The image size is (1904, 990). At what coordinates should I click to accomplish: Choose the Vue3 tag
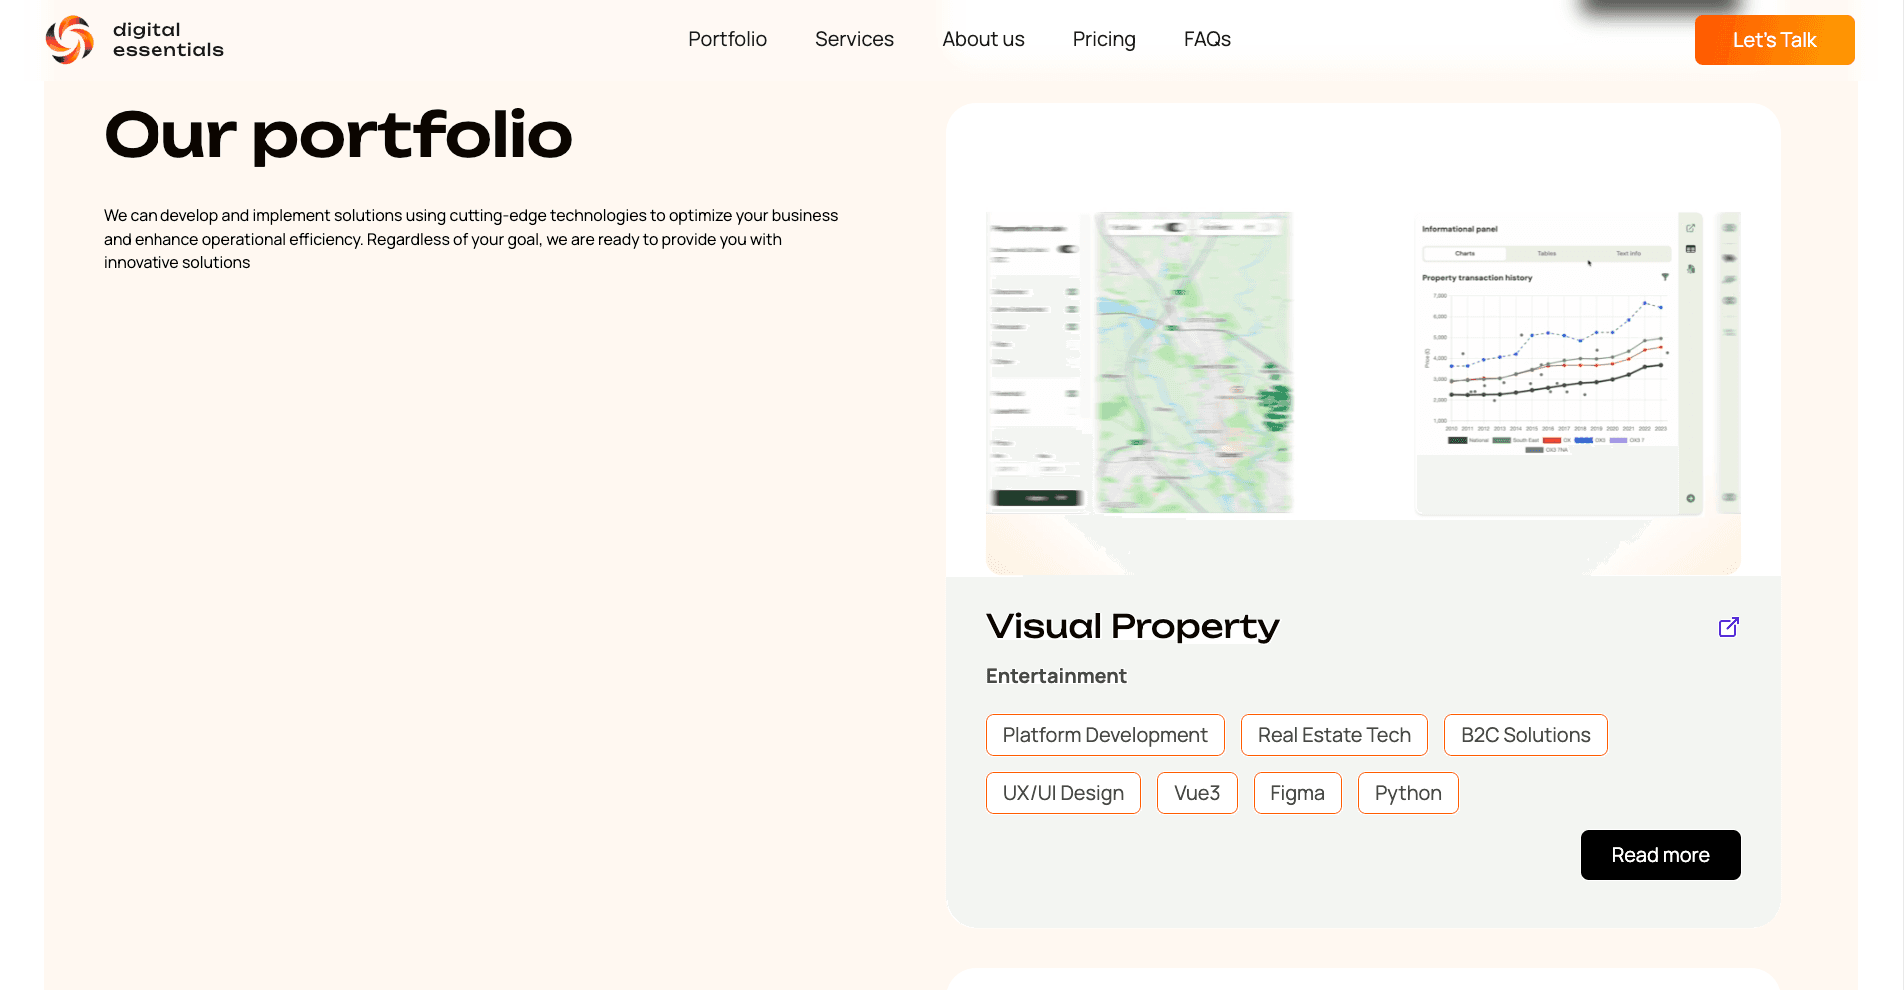click(x=1197, y=793)
